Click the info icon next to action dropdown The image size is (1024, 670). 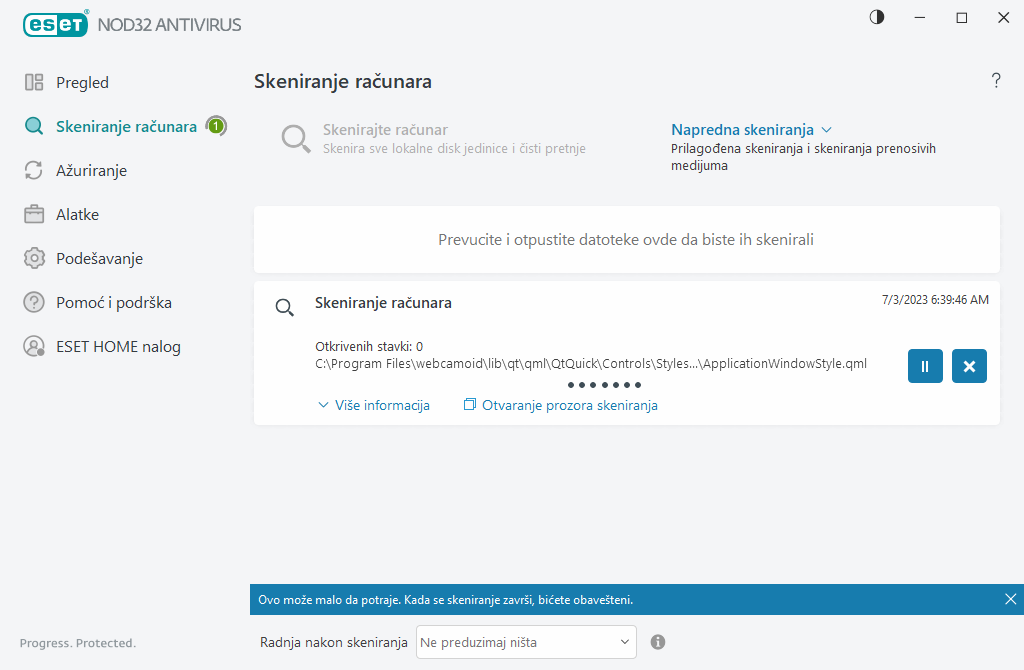(658, 642)
